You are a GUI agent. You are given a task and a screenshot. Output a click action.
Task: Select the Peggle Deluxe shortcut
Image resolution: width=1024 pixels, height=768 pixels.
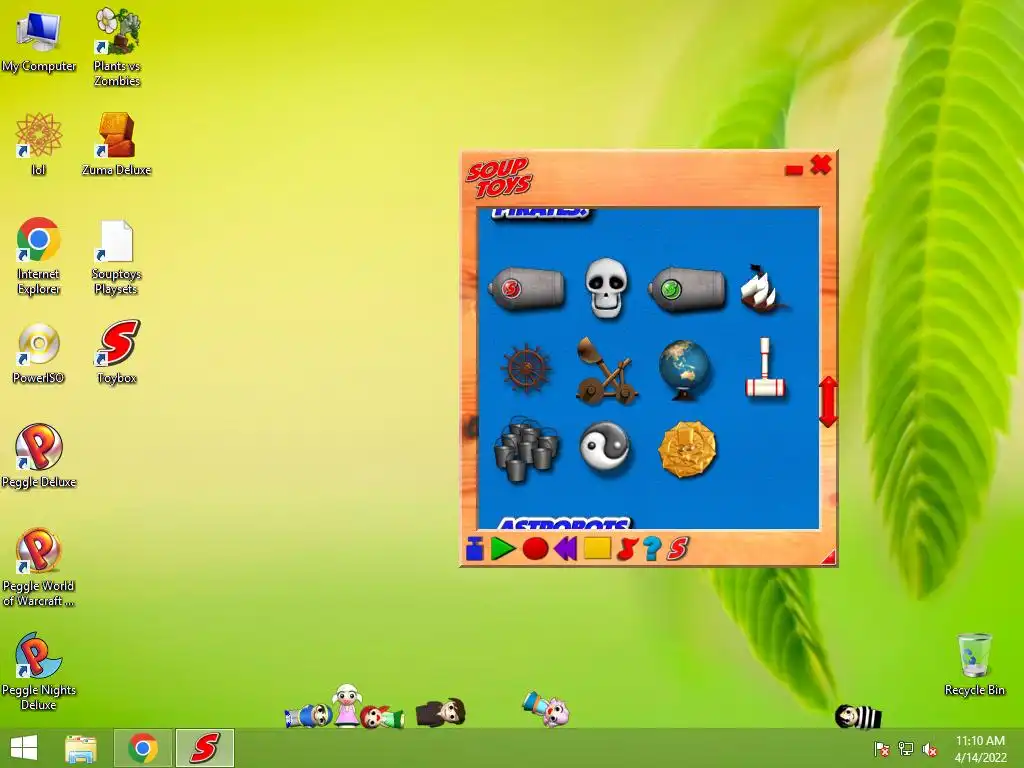[39, 456]
